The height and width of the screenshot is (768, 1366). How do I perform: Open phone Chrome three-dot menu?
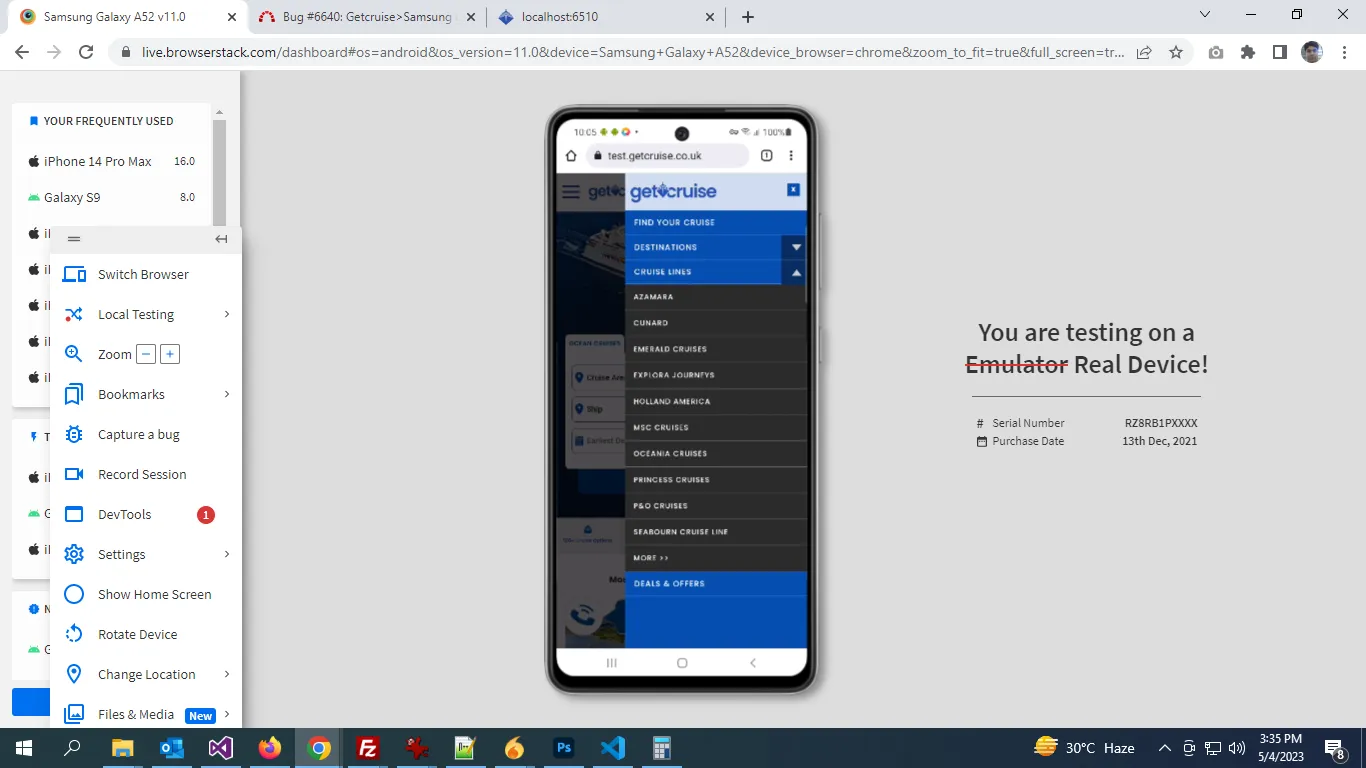[x=791, y=156]
